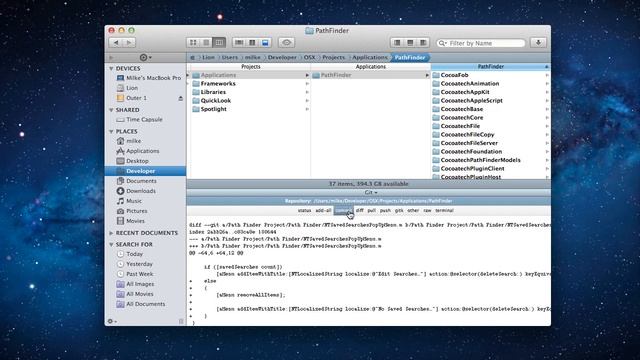Open the gear menu below the sidebar

(111, 321)
